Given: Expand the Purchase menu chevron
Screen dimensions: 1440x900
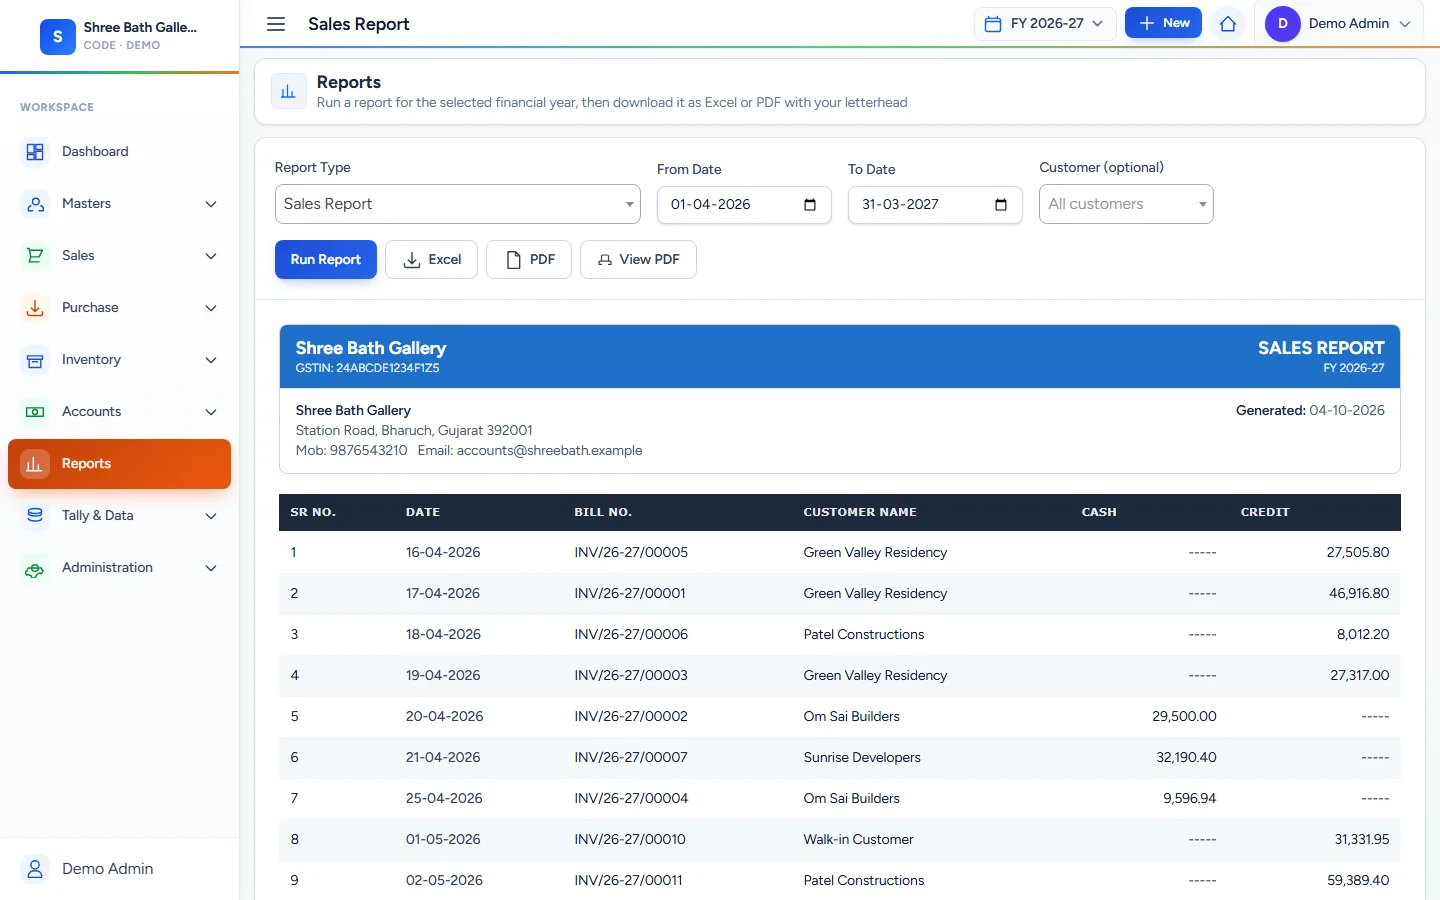Looking at the screenshot, I should pos(211,308).
